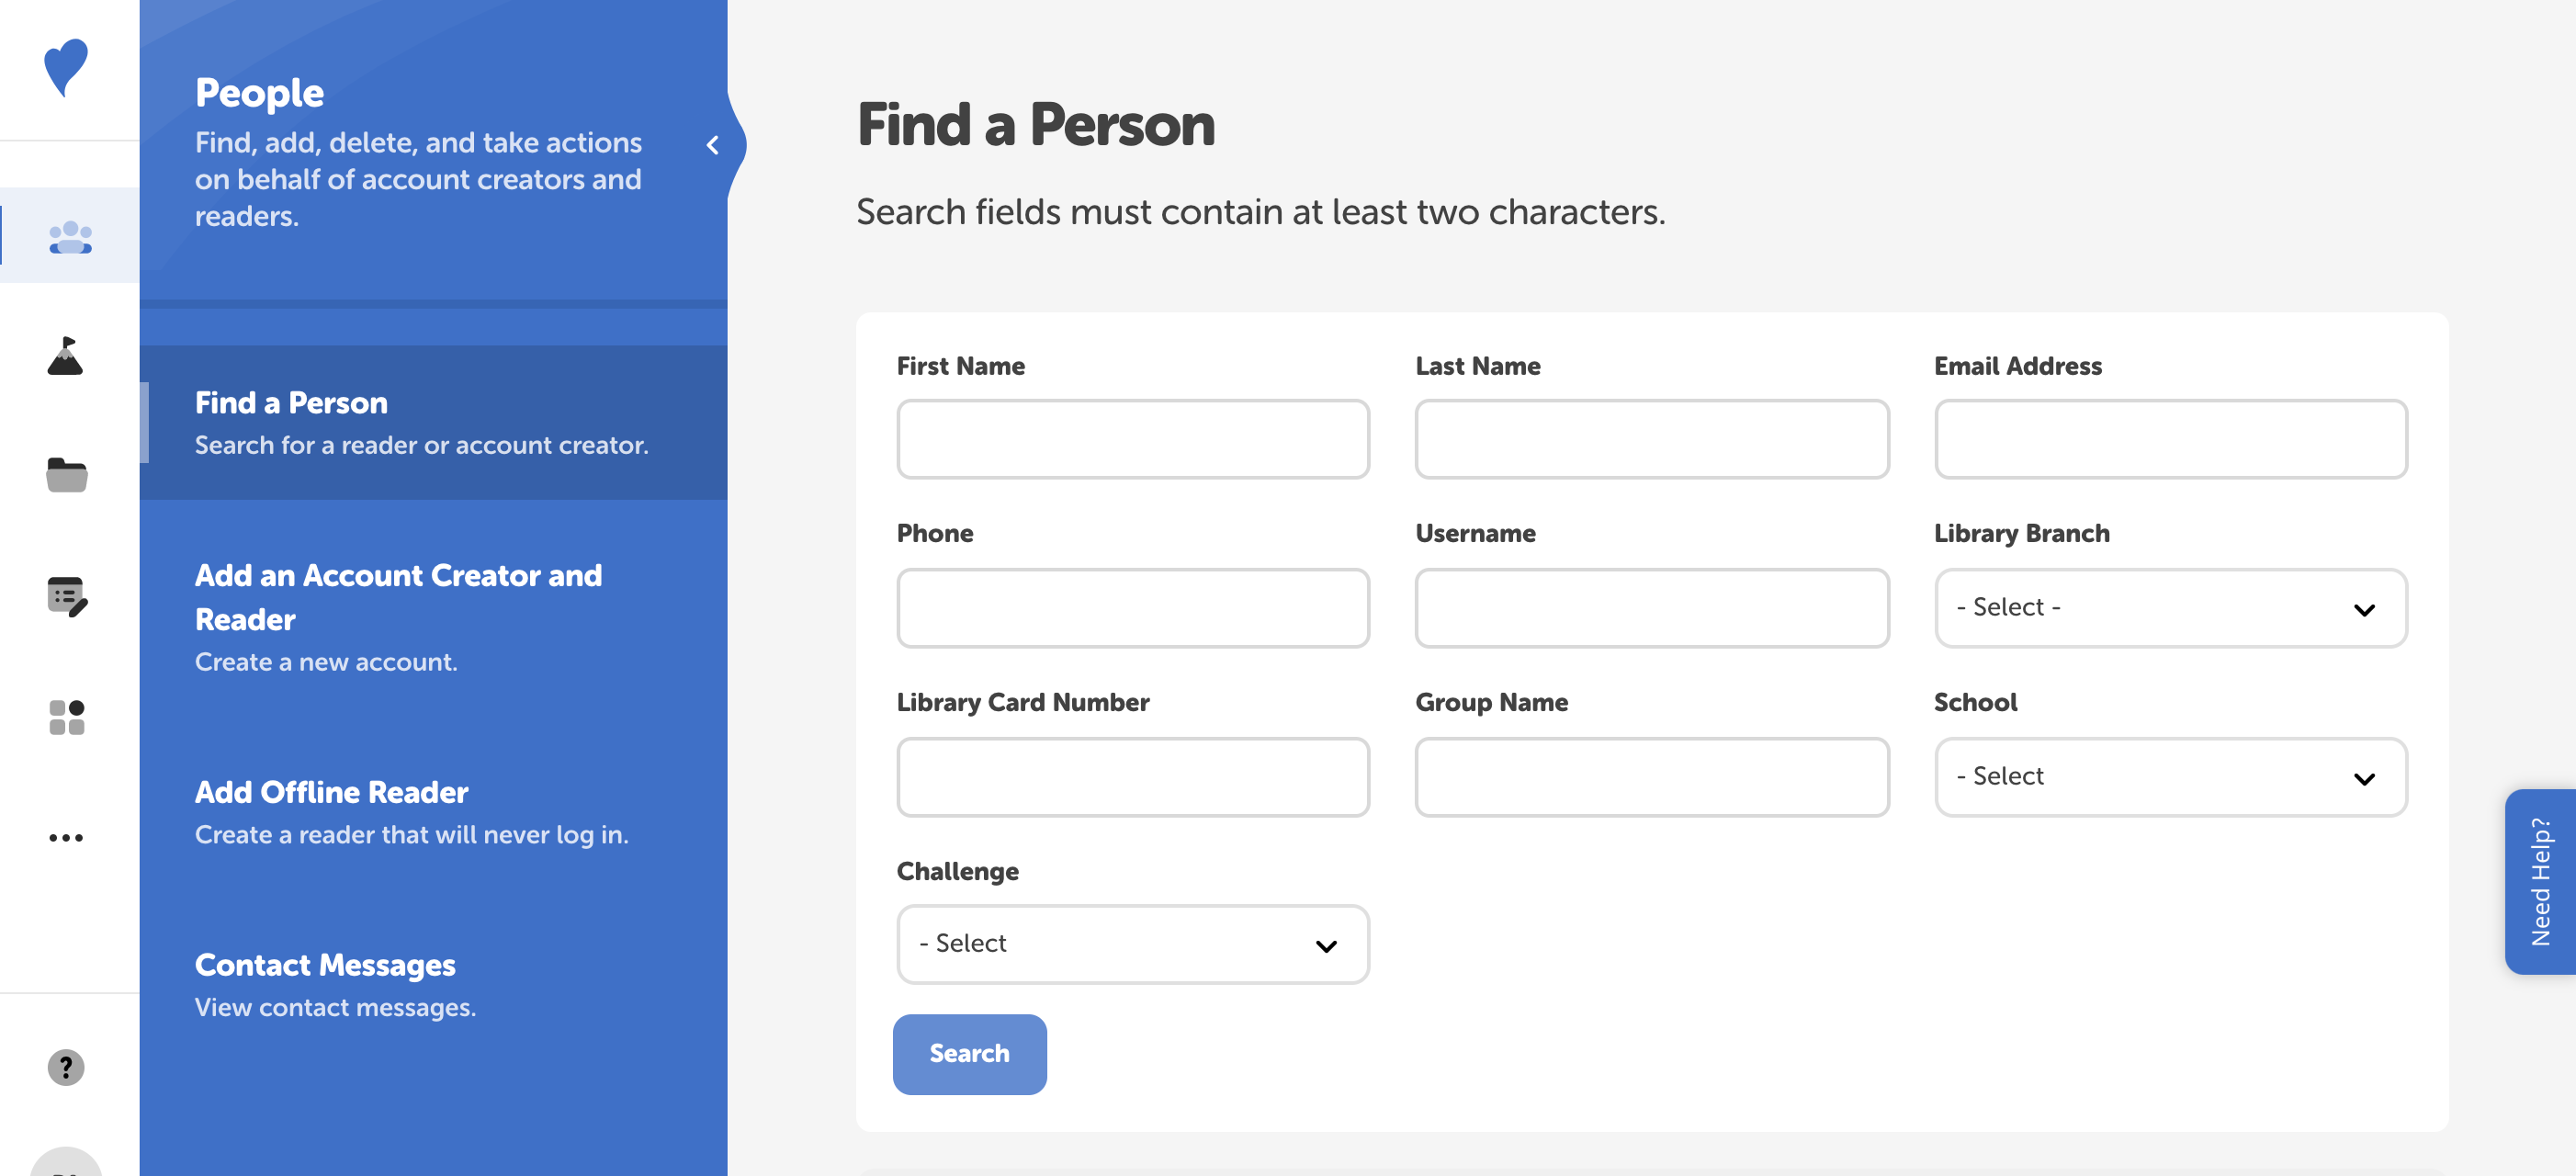This screenshot has height=1176, width=2576.
Task: Click the First Name input field
Action: click(1132, 438)
